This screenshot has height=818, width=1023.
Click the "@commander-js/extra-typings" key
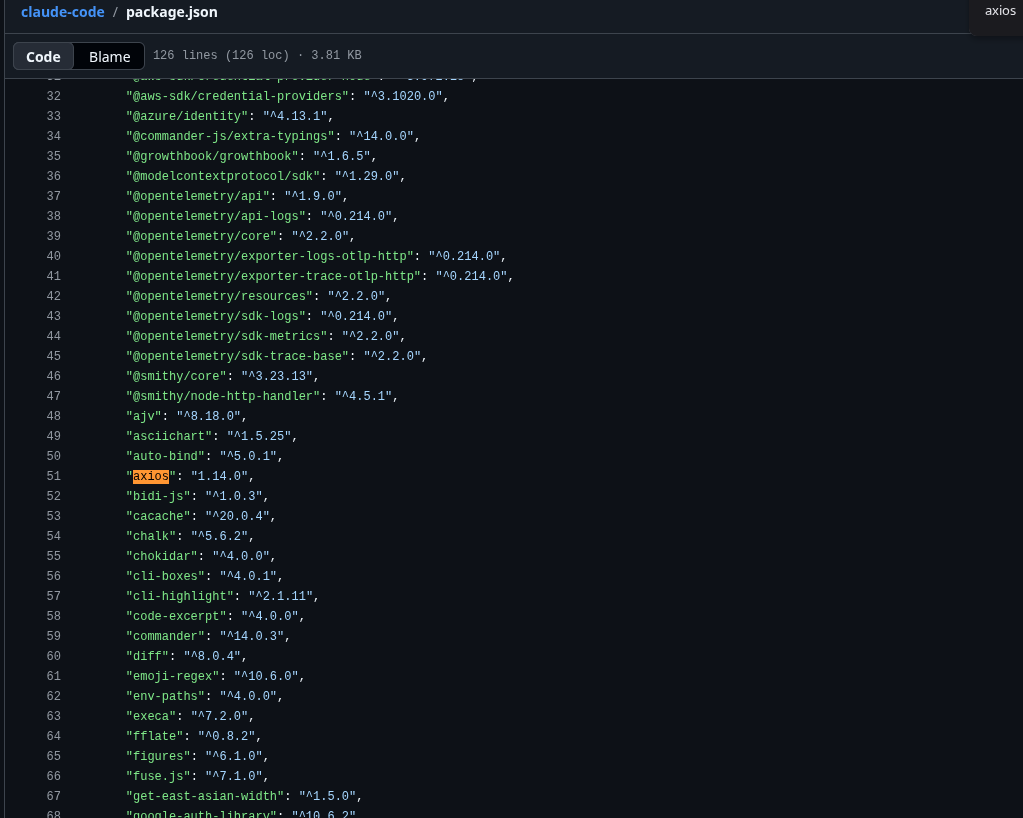click(x=230, y=136)
